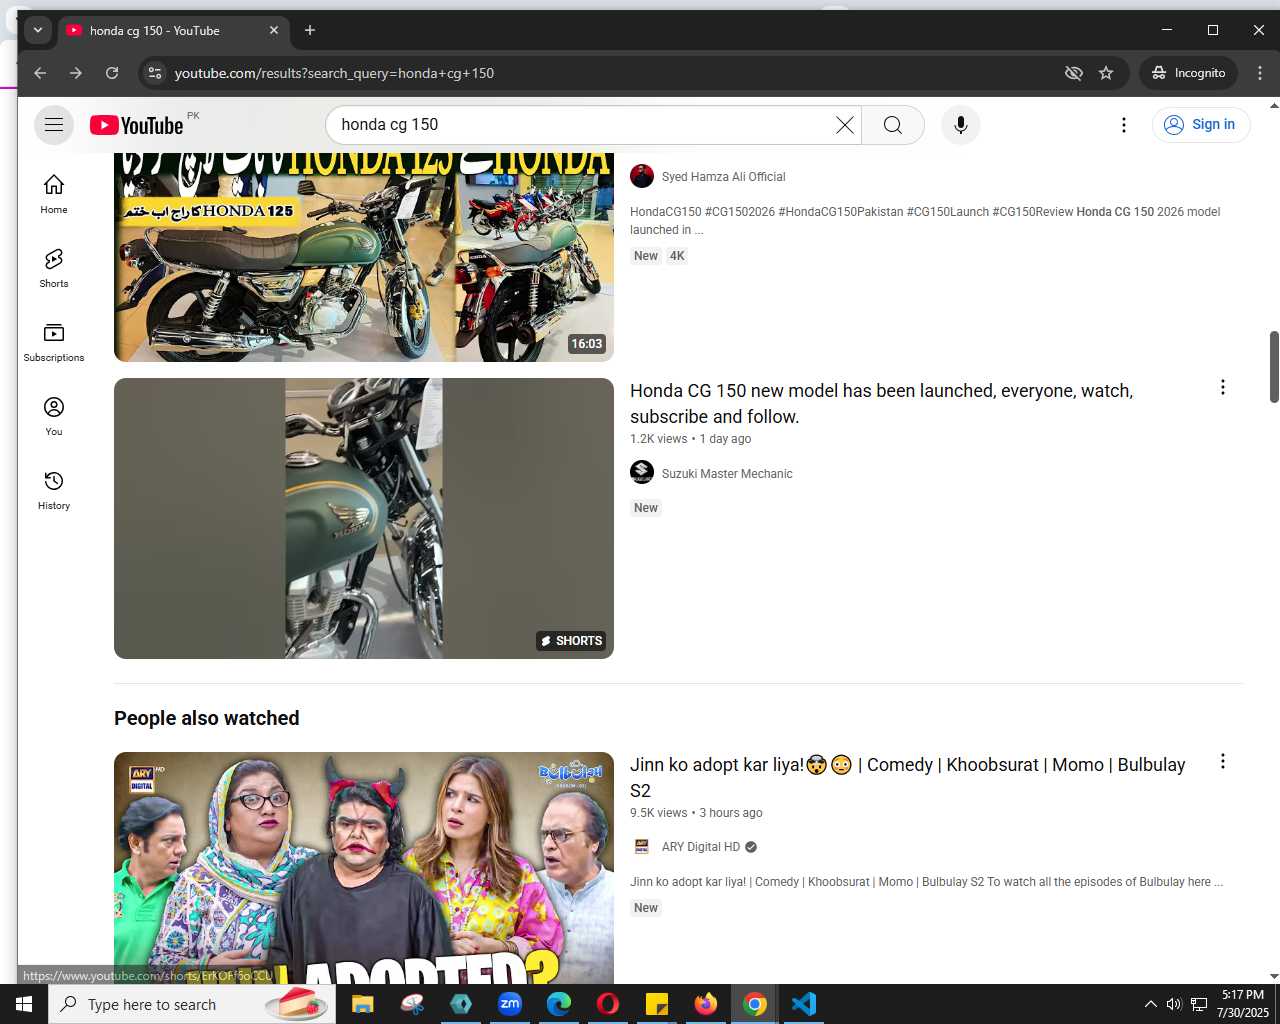Open more options for Jinn ko adopt video
Screen dimensions: 1280x1024
tap(1222, 761)
